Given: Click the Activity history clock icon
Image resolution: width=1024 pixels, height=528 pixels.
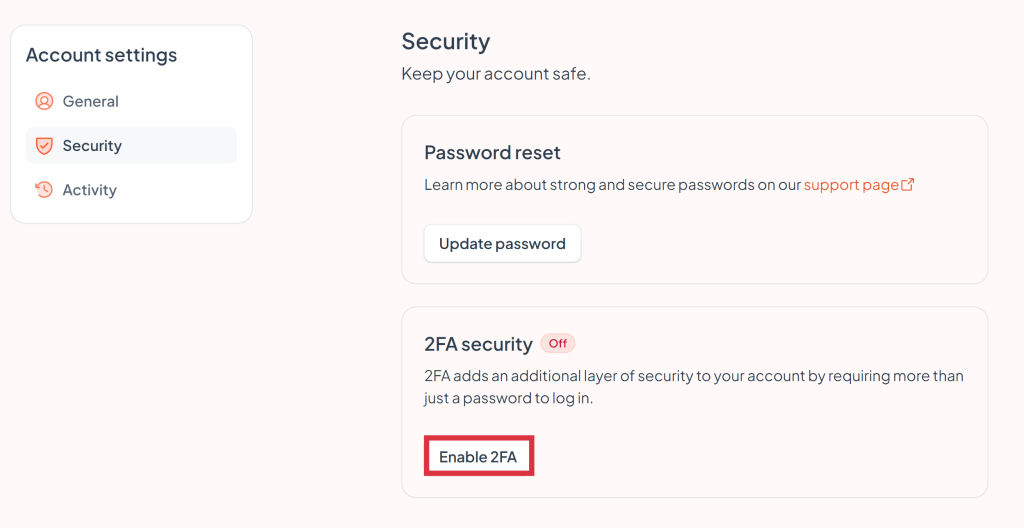Looking at the screenshot, I should click(x=44, y=190).
